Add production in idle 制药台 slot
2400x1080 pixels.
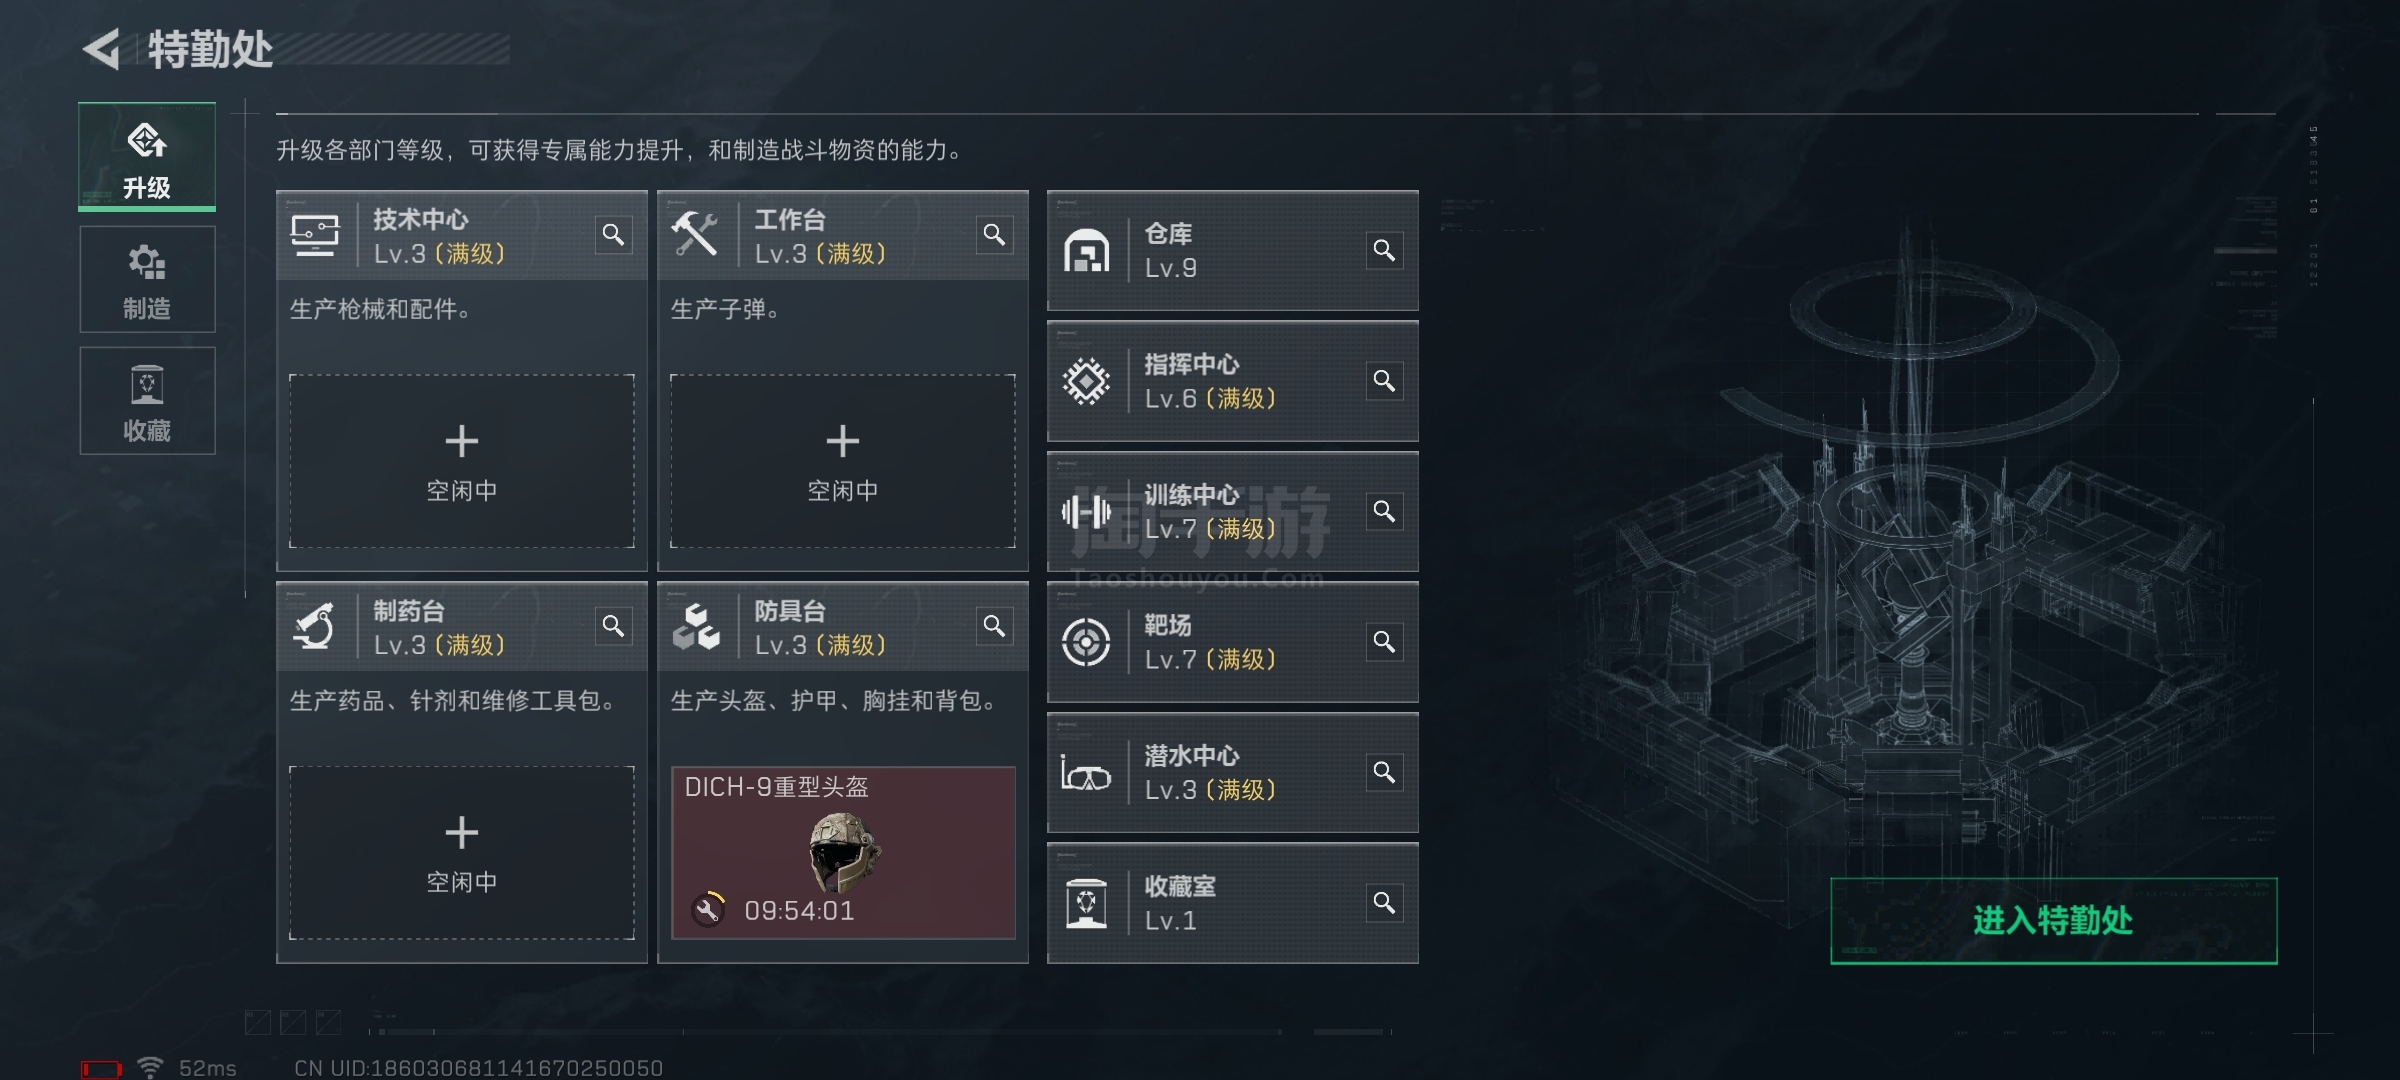coord(462,853)
